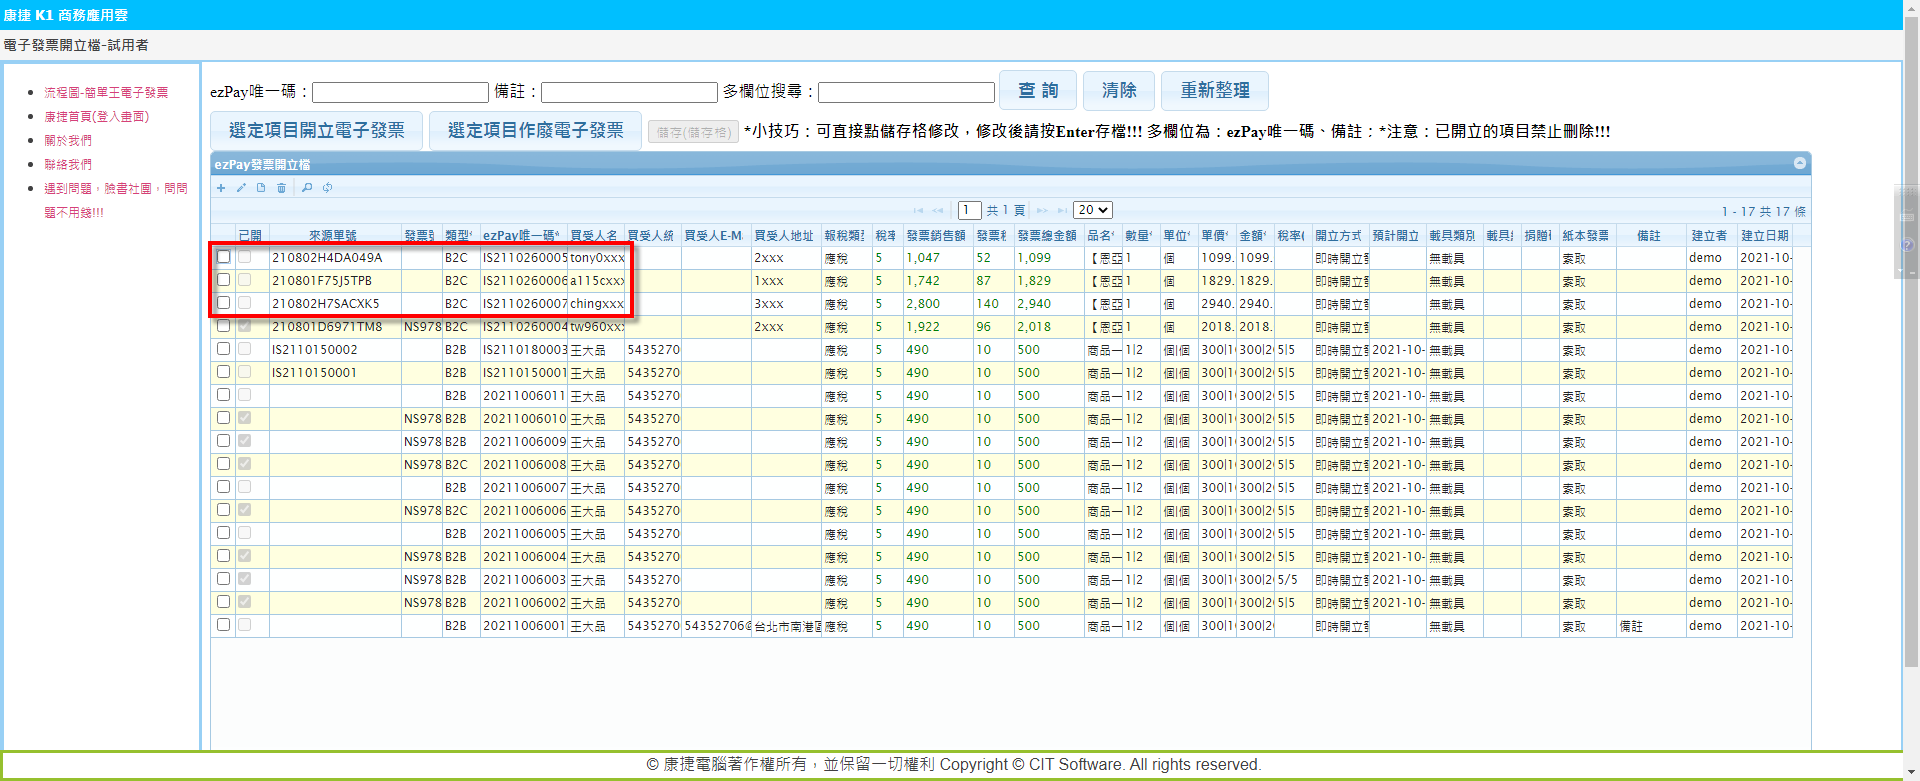The width and height of the screenshot is (1920, 781).
Task: Sort by the 來源單號 column header
Action: pyautogui.click(x=333, y=236)
